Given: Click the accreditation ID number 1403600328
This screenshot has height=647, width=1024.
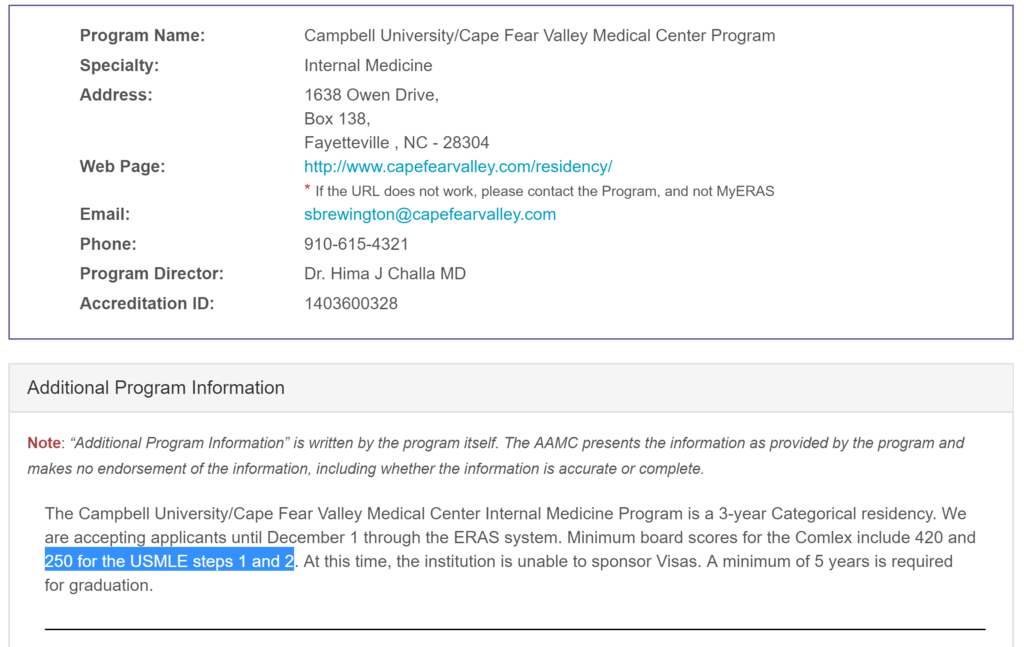Looking at the screenshot, I should click(351, 304).
